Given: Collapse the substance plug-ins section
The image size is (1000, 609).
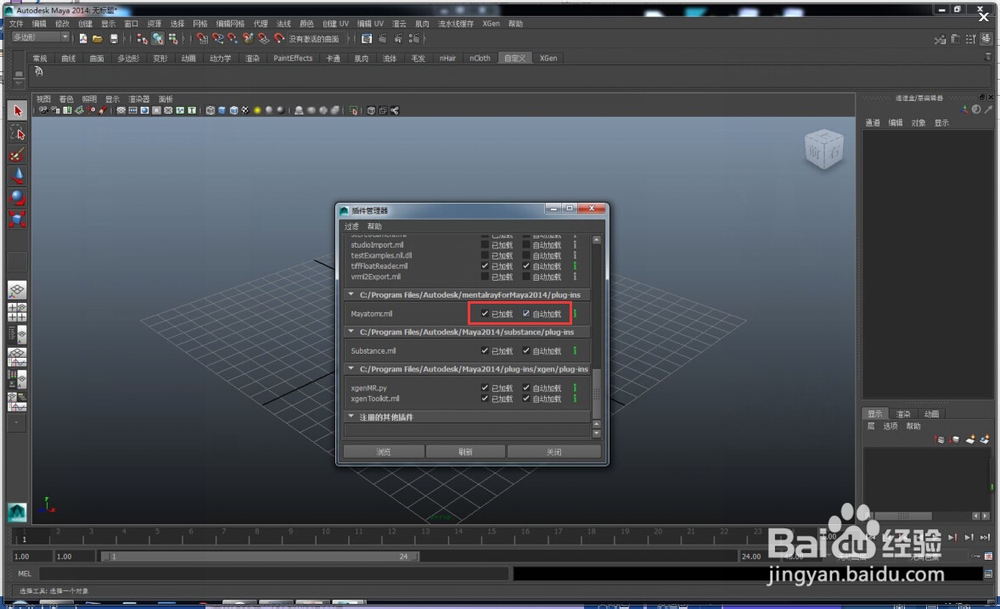Looking at the screenshot, I should pyautogui.click(x=351, y=332).
